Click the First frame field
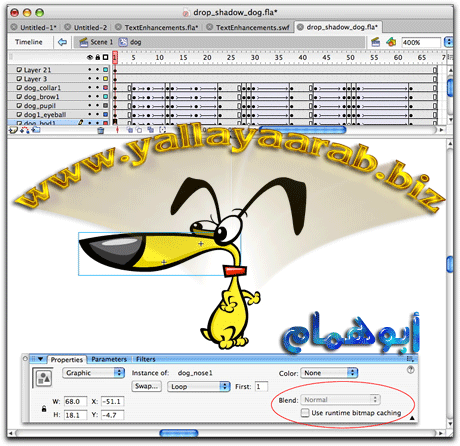 click(261, 387)
